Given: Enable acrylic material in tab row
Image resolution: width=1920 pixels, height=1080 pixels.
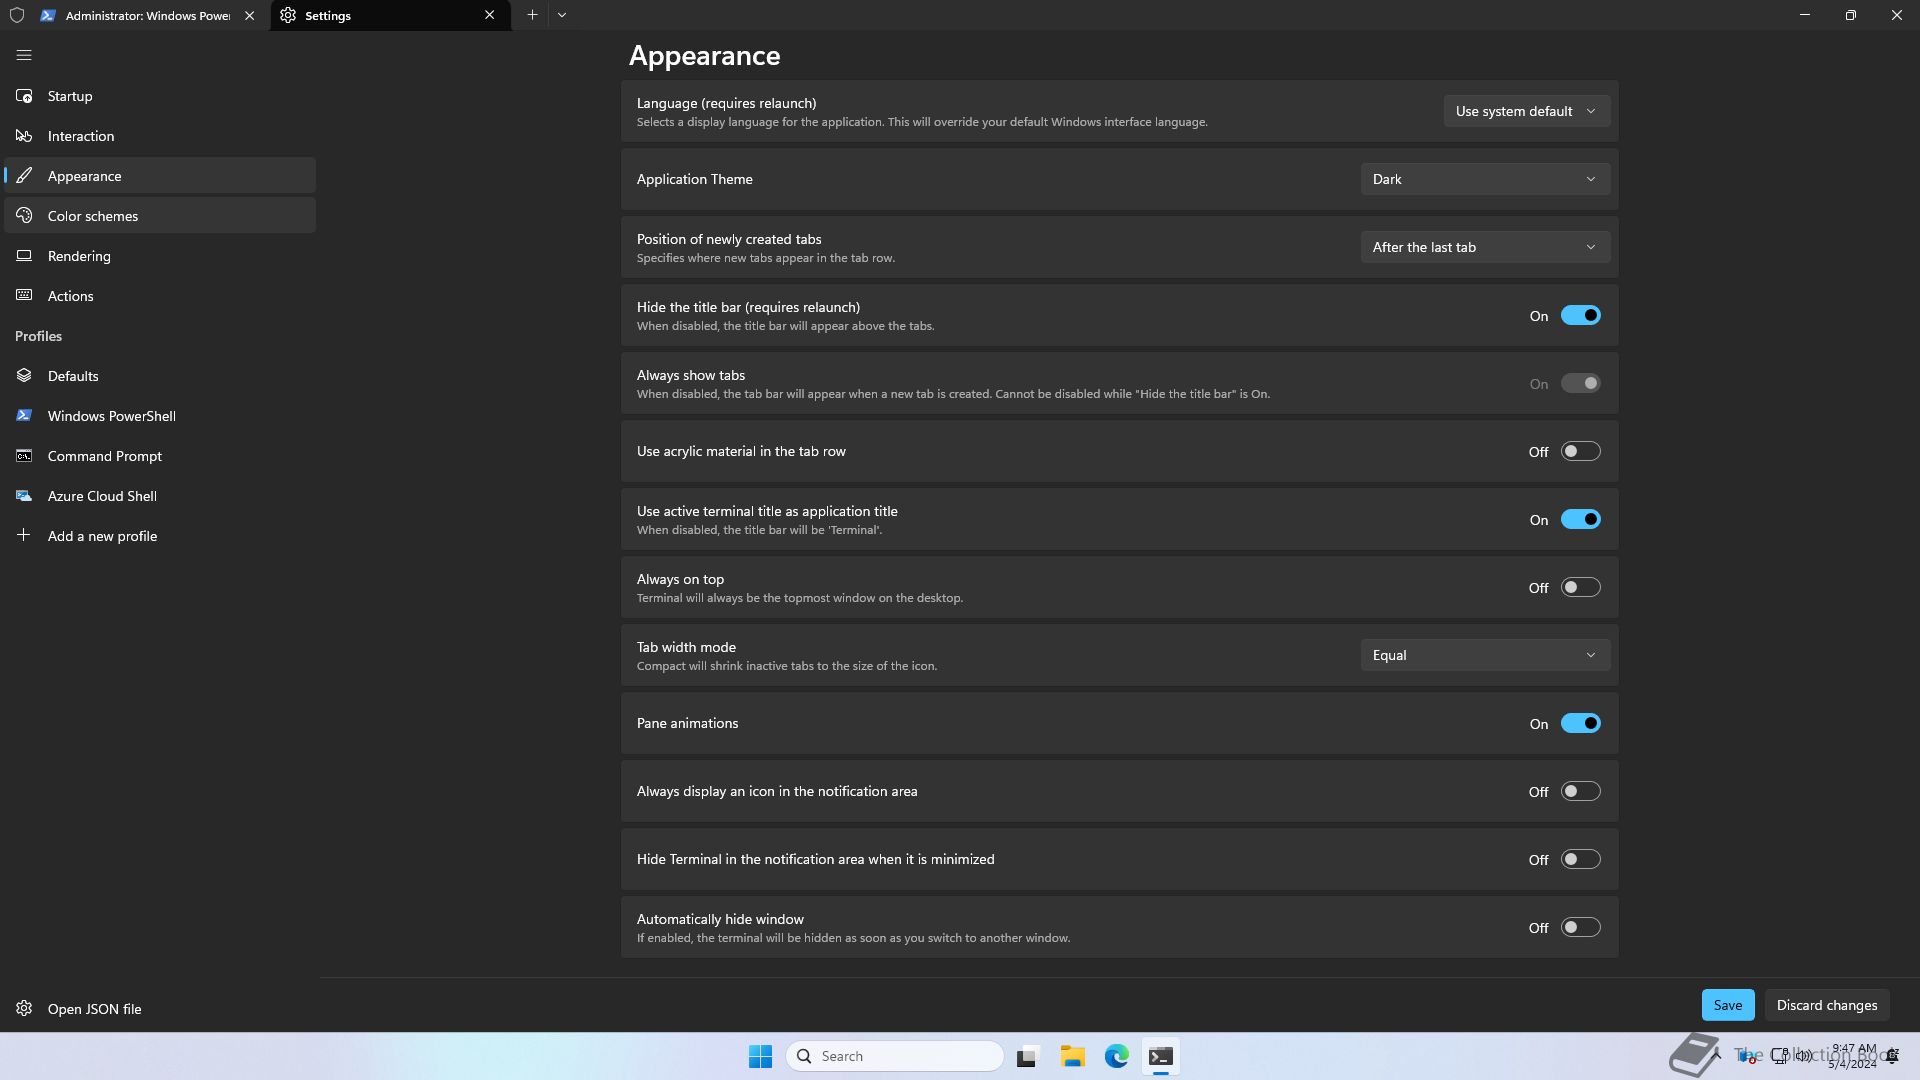Looking at the screenshot, I should point(1580,452).
